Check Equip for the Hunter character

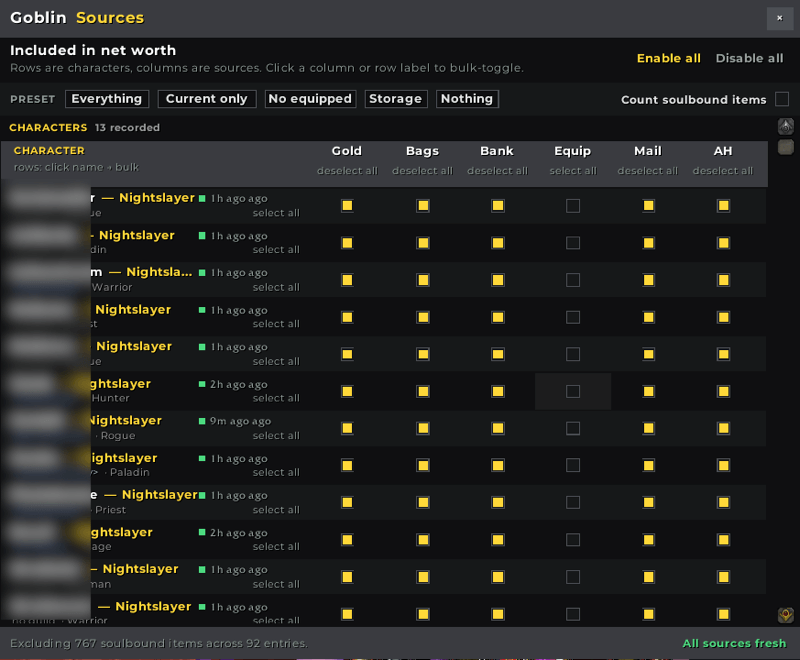[x=573, y=392]
